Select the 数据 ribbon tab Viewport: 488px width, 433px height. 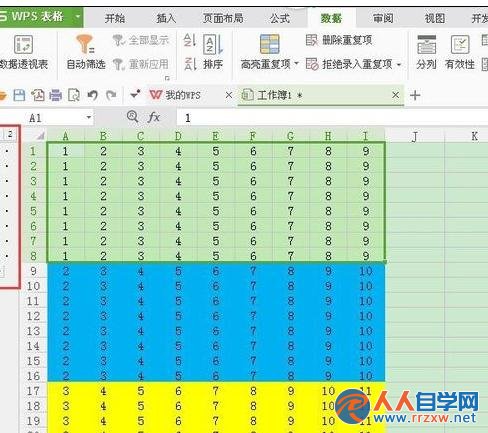coord(331,18)
